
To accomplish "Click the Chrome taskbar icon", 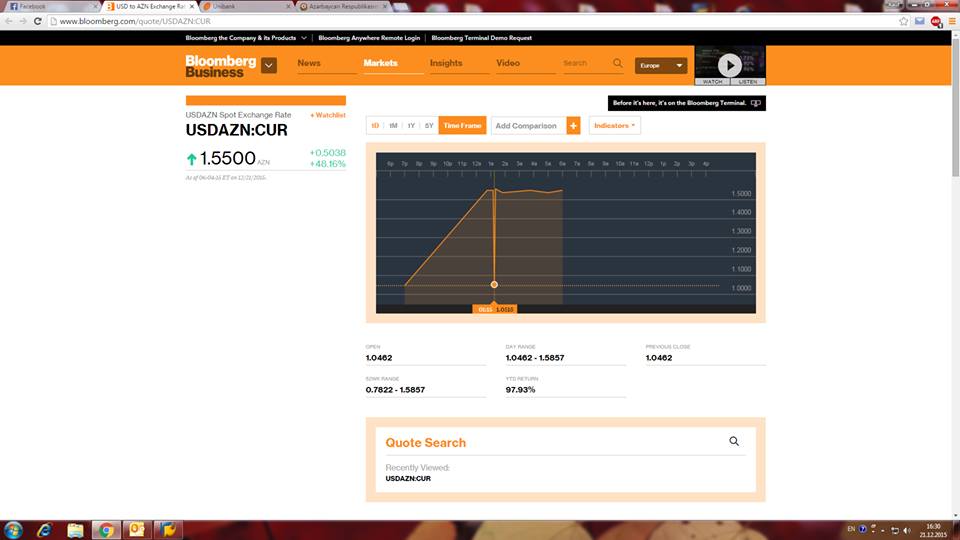I will pyautogui.click(x=106, y=530).
